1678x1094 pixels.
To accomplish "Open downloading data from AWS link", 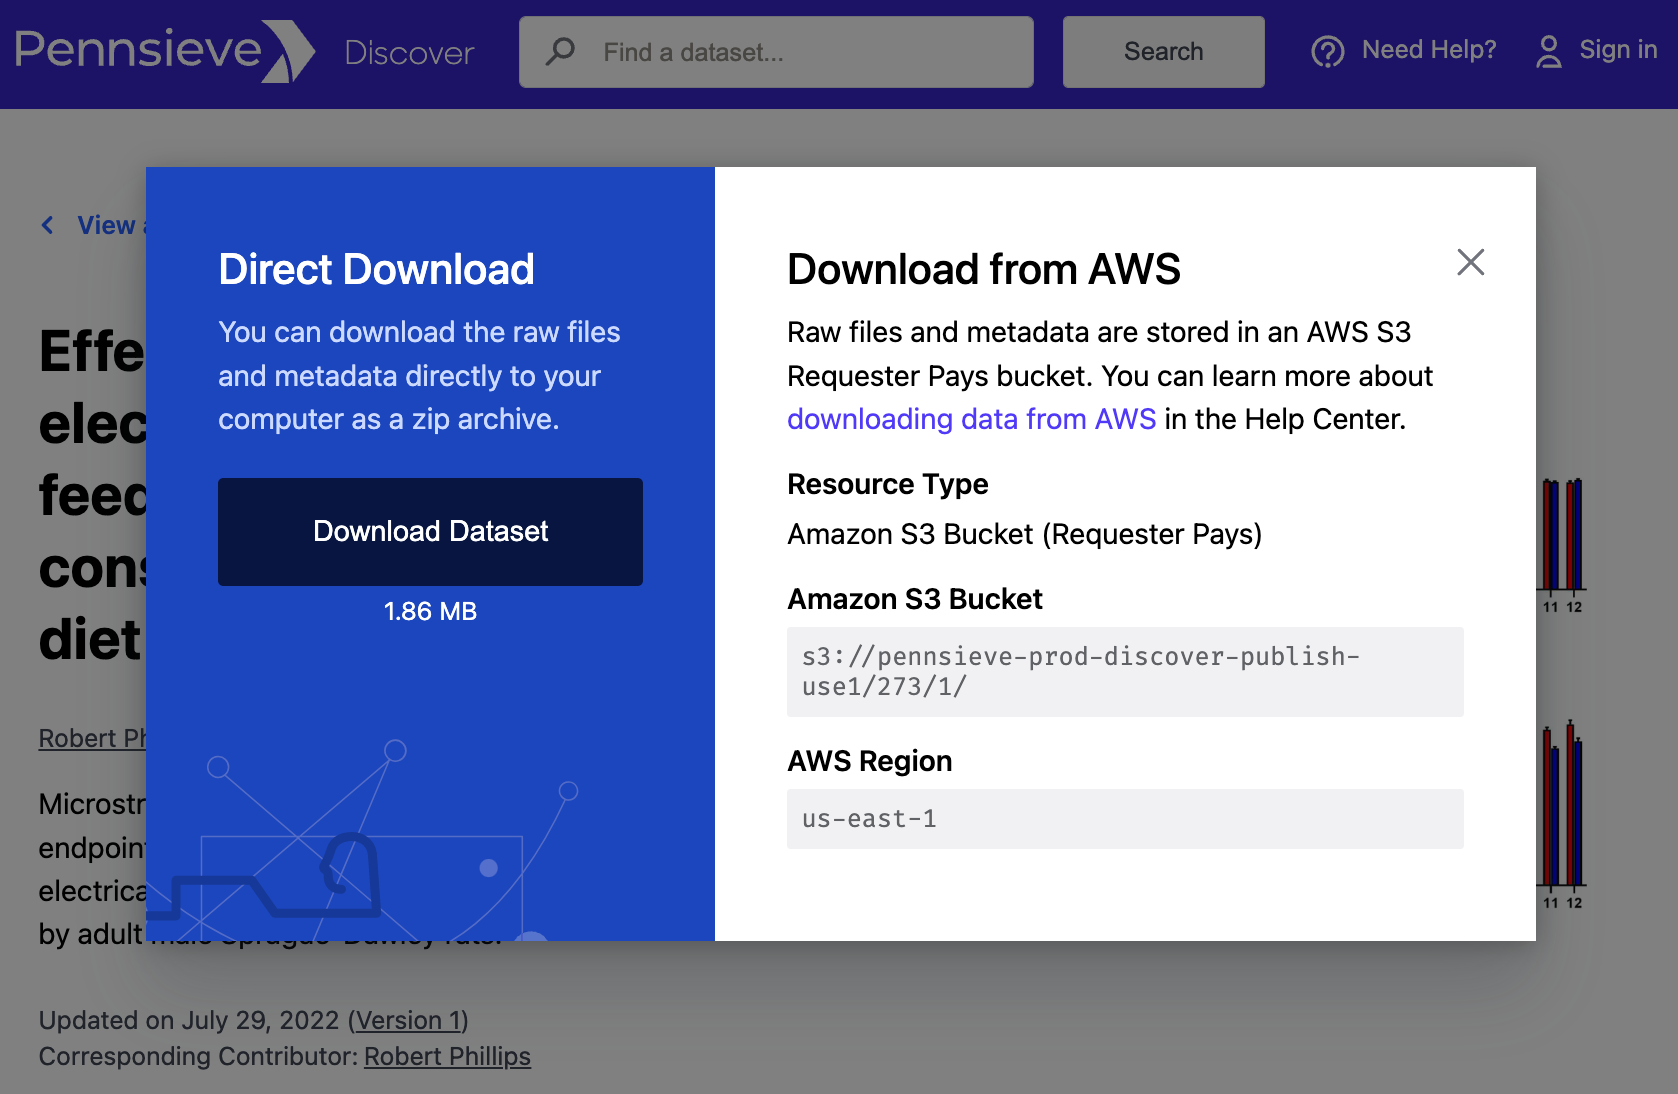I will 971,419.
